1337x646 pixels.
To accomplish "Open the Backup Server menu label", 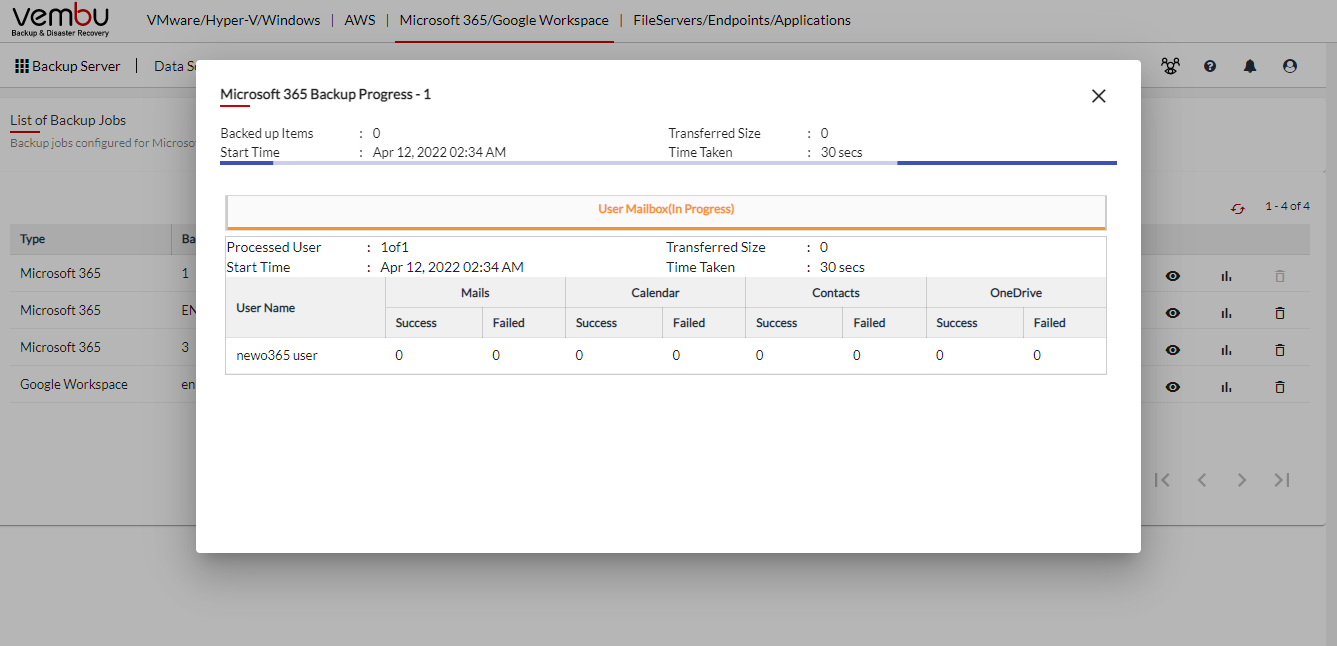I will click(76, 66).
